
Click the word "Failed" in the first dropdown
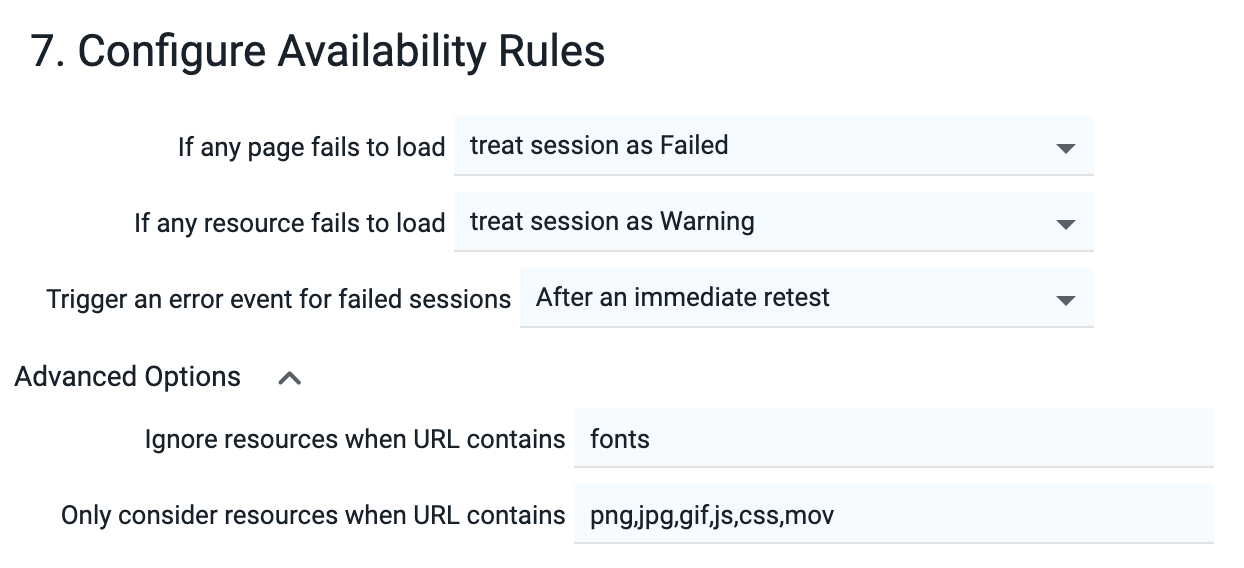click(x=694, y=145)
